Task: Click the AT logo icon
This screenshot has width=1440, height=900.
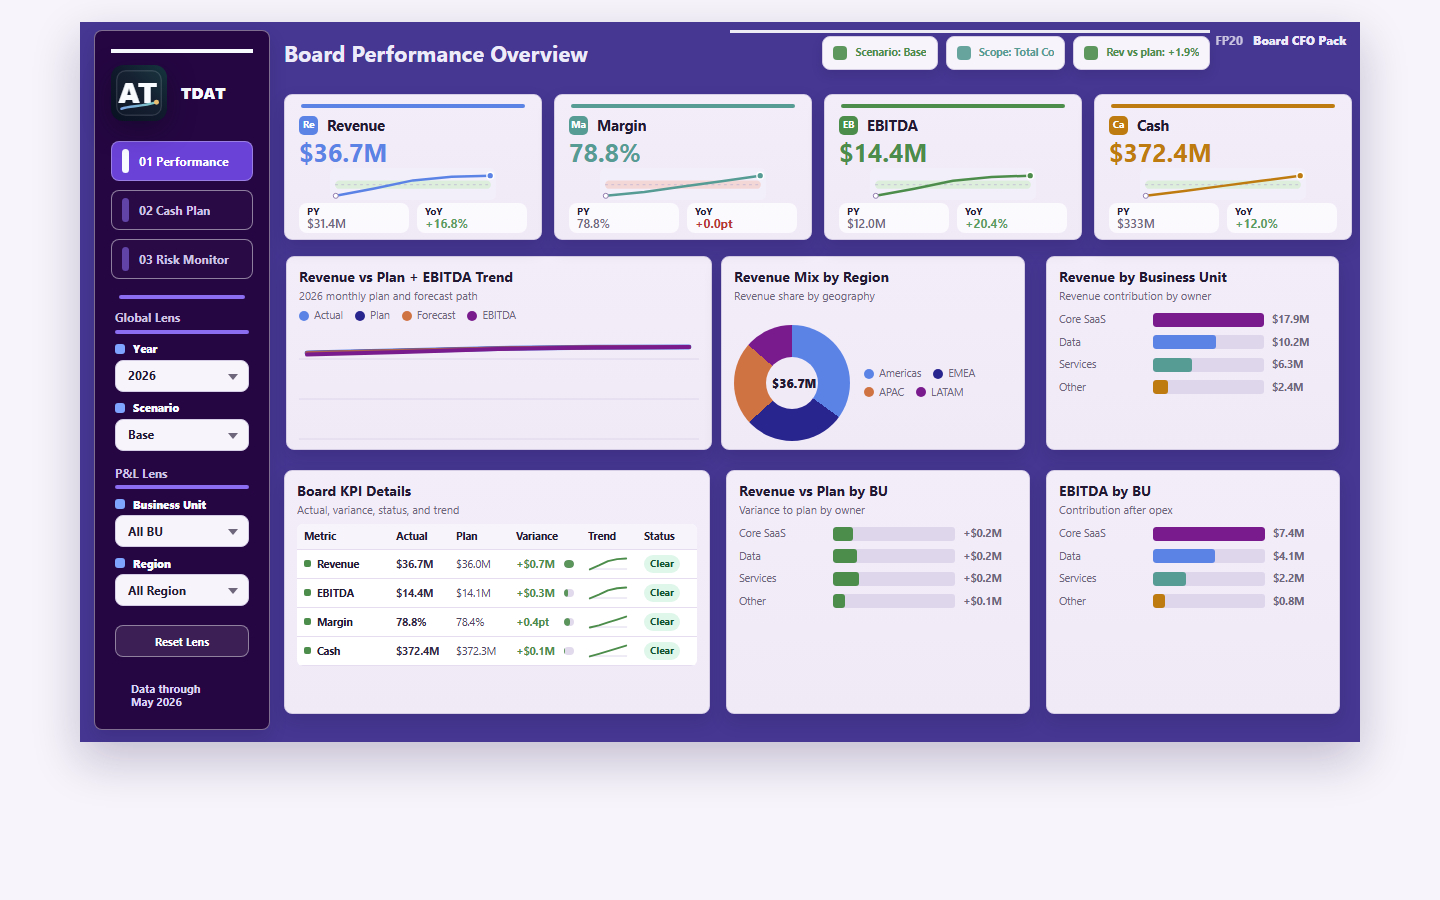Action: pos(139,93)
